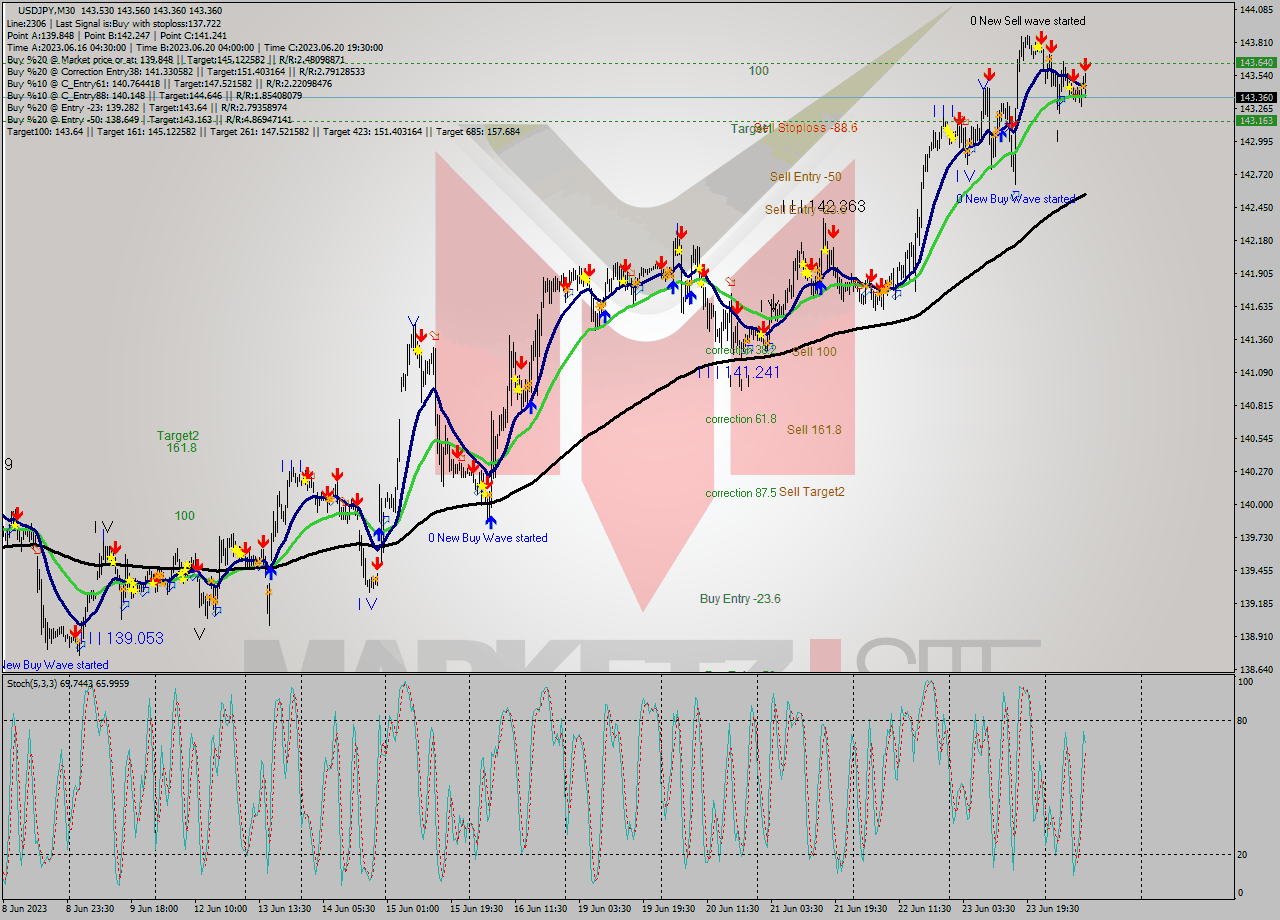Click the 'Buy Entry -23.6' label

pos(740,599)
